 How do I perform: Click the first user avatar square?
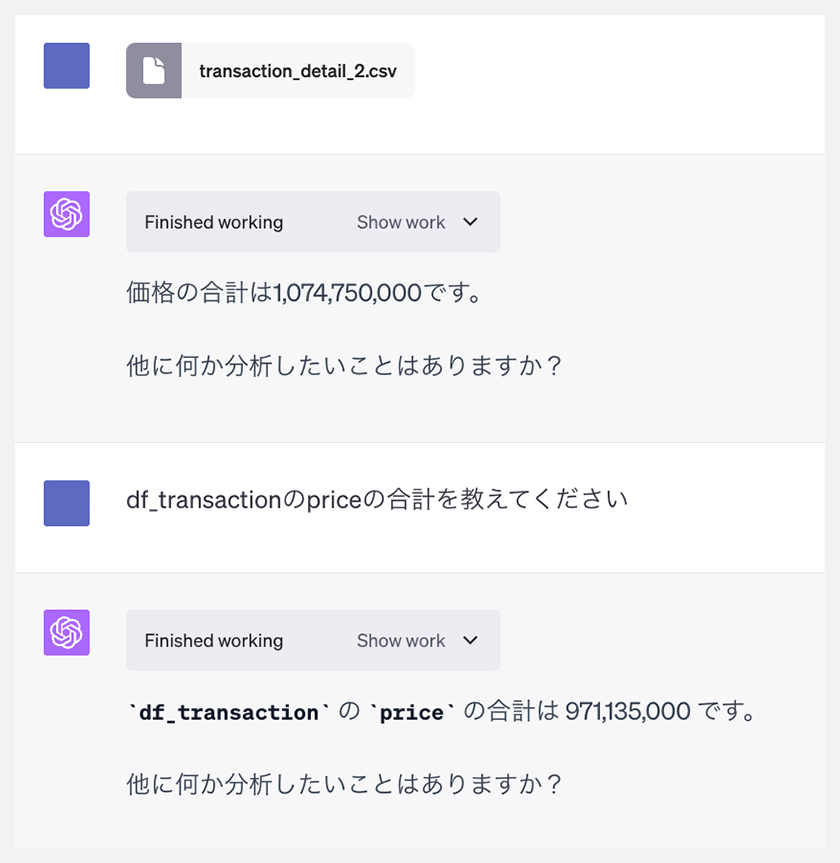click(x=67, y=65)
